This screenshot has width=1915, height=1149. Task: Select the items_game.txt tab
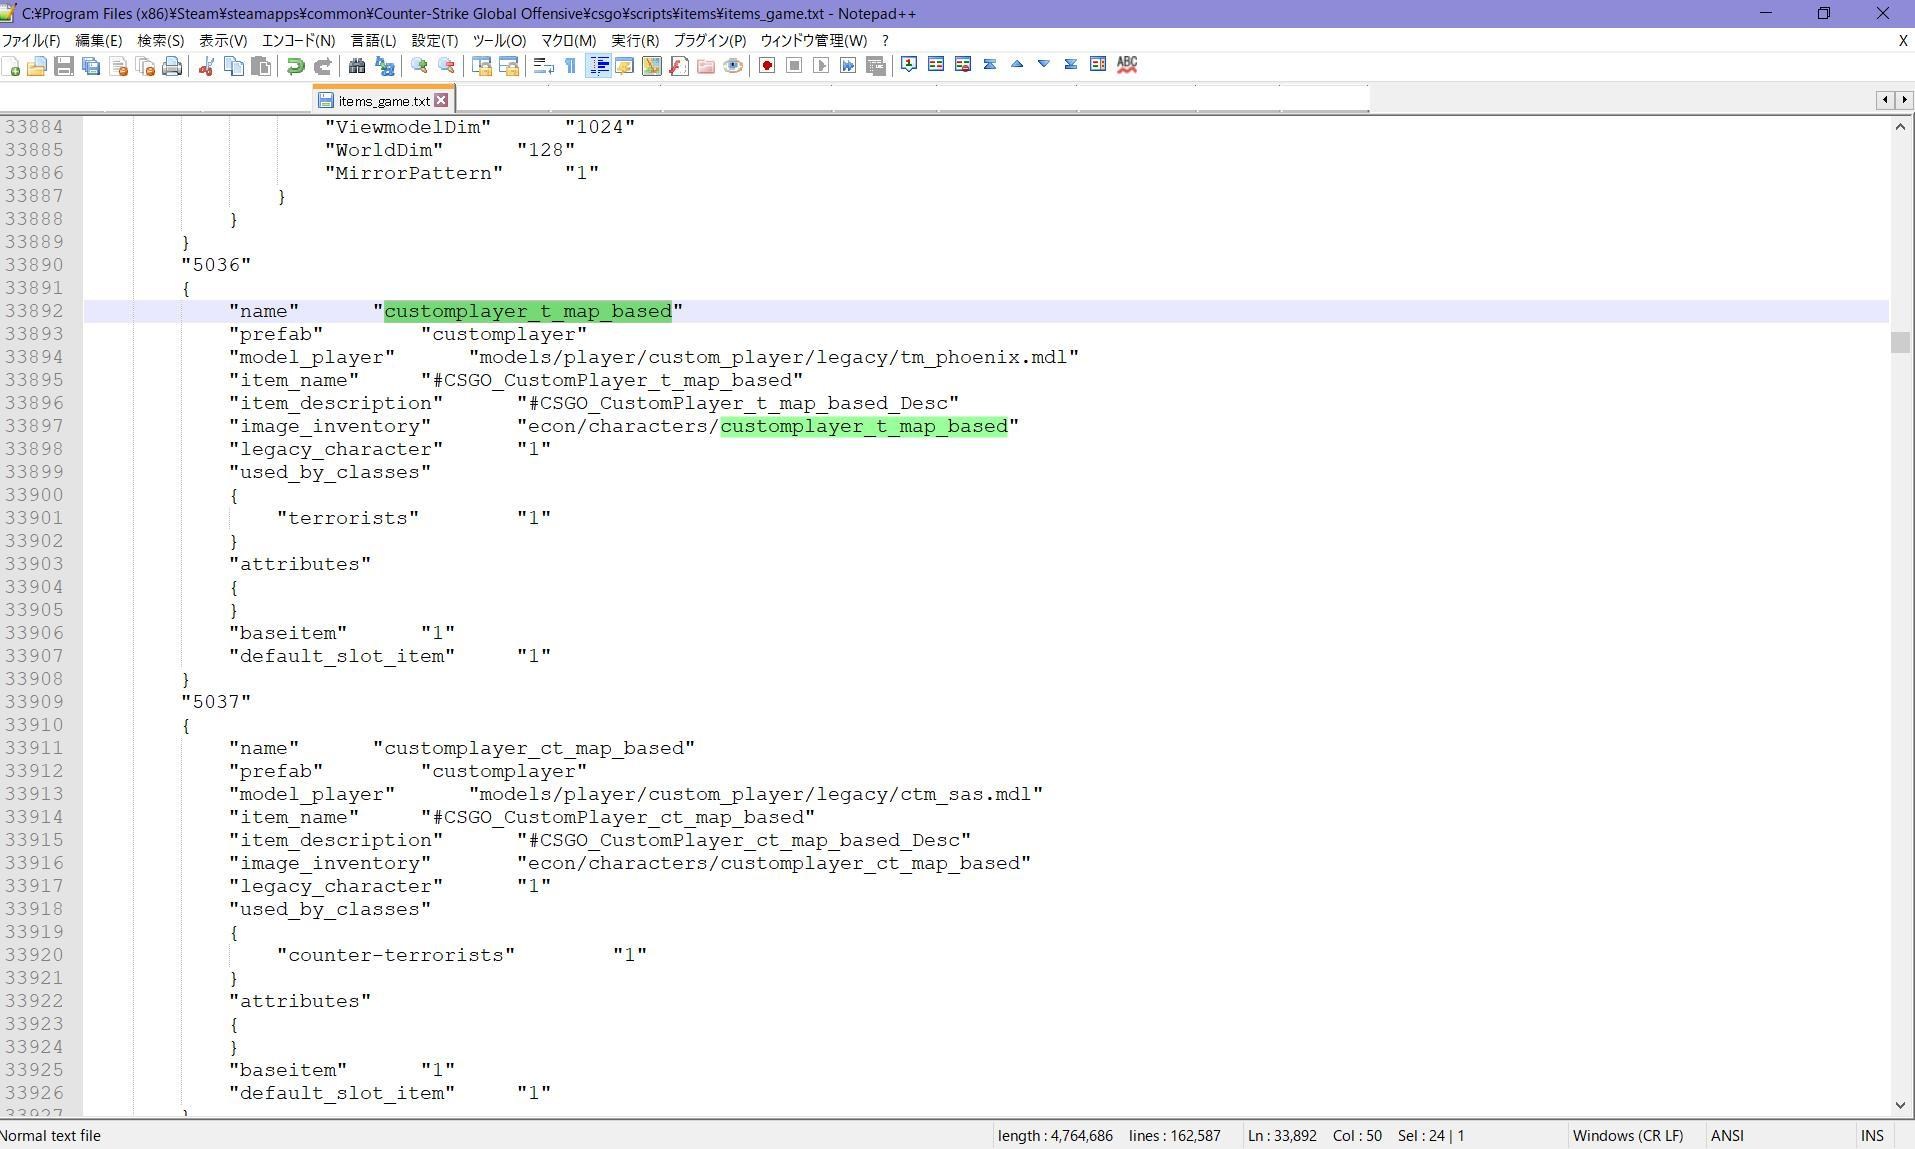[x=383, y=101]
